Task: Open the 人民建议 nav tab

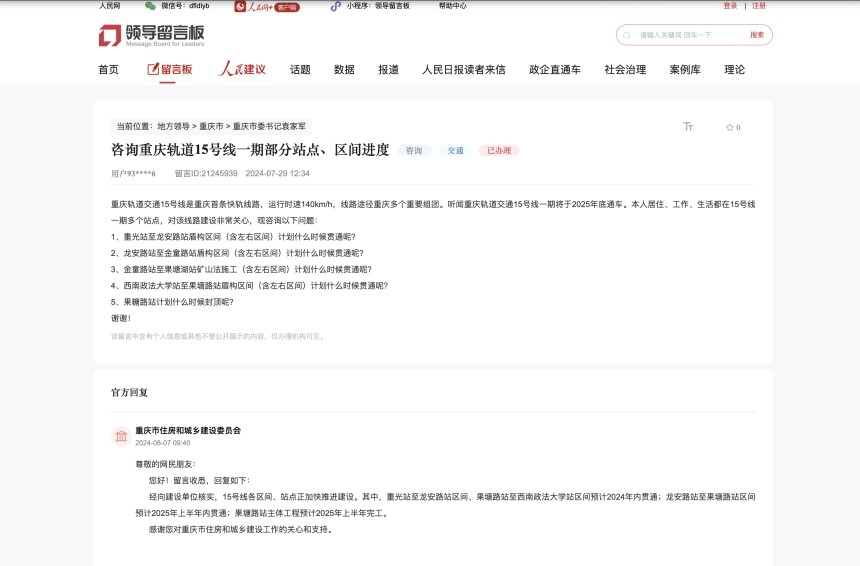Action: pos(242,69)
